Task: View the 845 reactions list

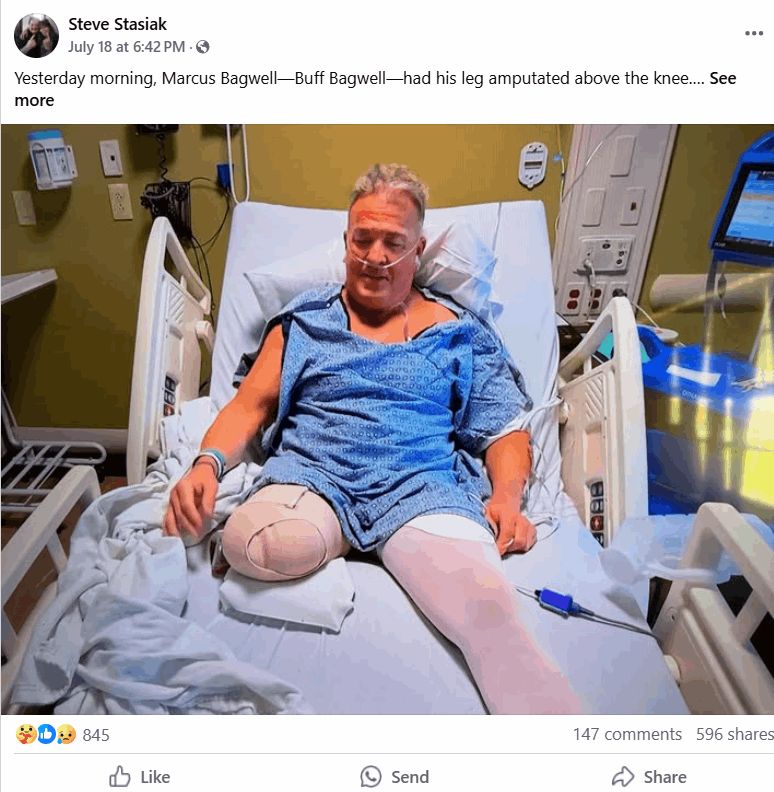Action: click(95, 735)
